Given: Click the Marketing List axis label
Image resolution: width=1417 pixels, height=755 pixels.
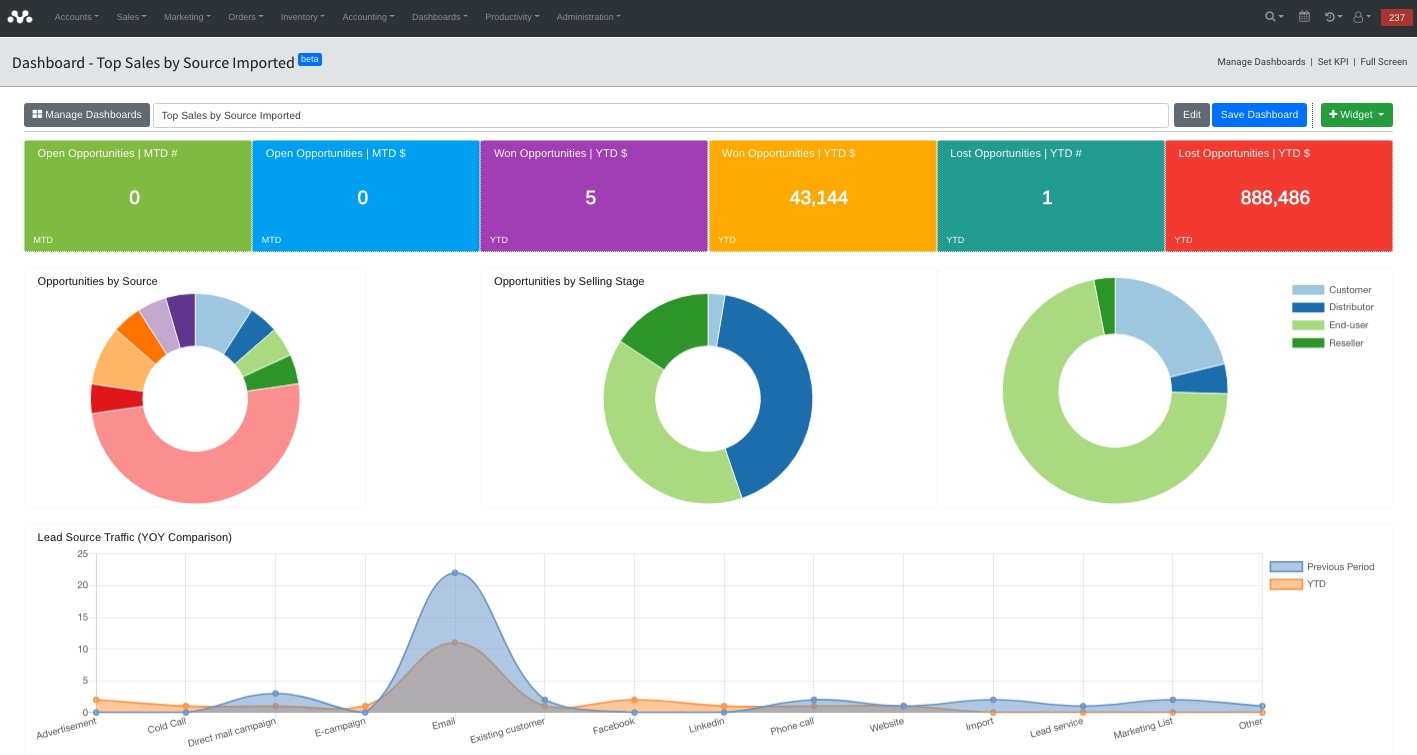Looking at the screenshot, I should [1144, 730].
